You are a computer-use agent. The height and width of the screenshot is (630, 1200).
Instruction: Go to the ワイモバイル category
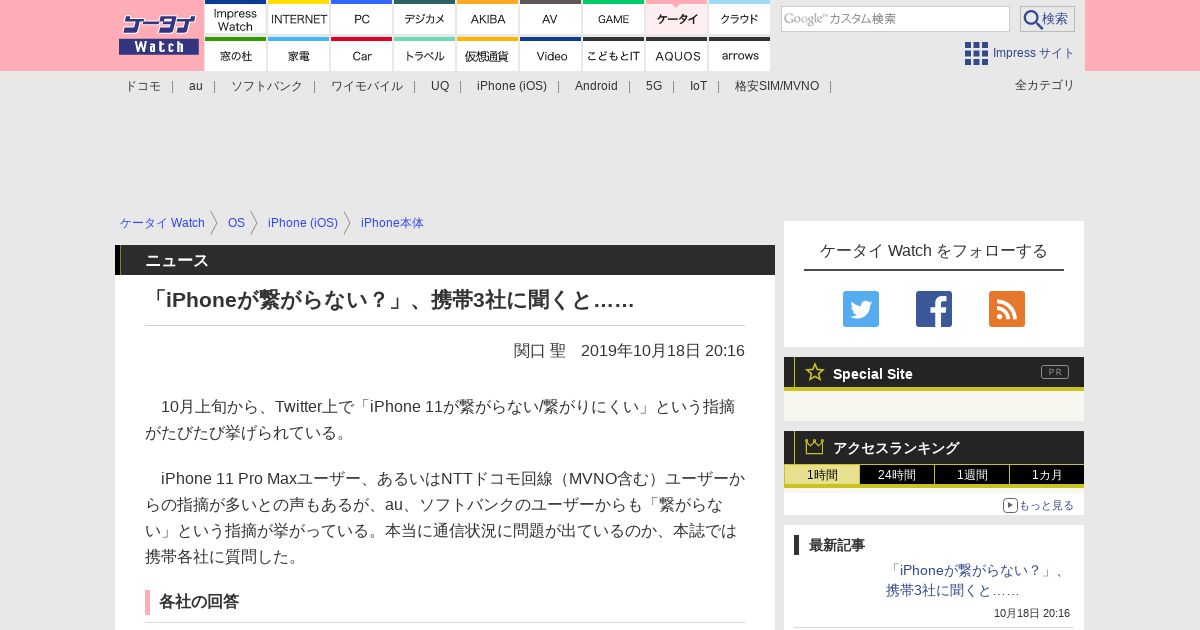[367, 86]
